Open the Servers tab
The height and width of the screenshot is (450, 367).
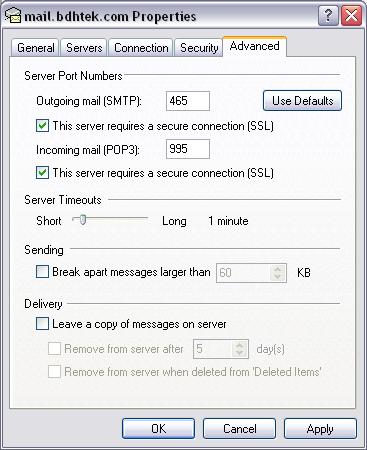coord(84,48)
